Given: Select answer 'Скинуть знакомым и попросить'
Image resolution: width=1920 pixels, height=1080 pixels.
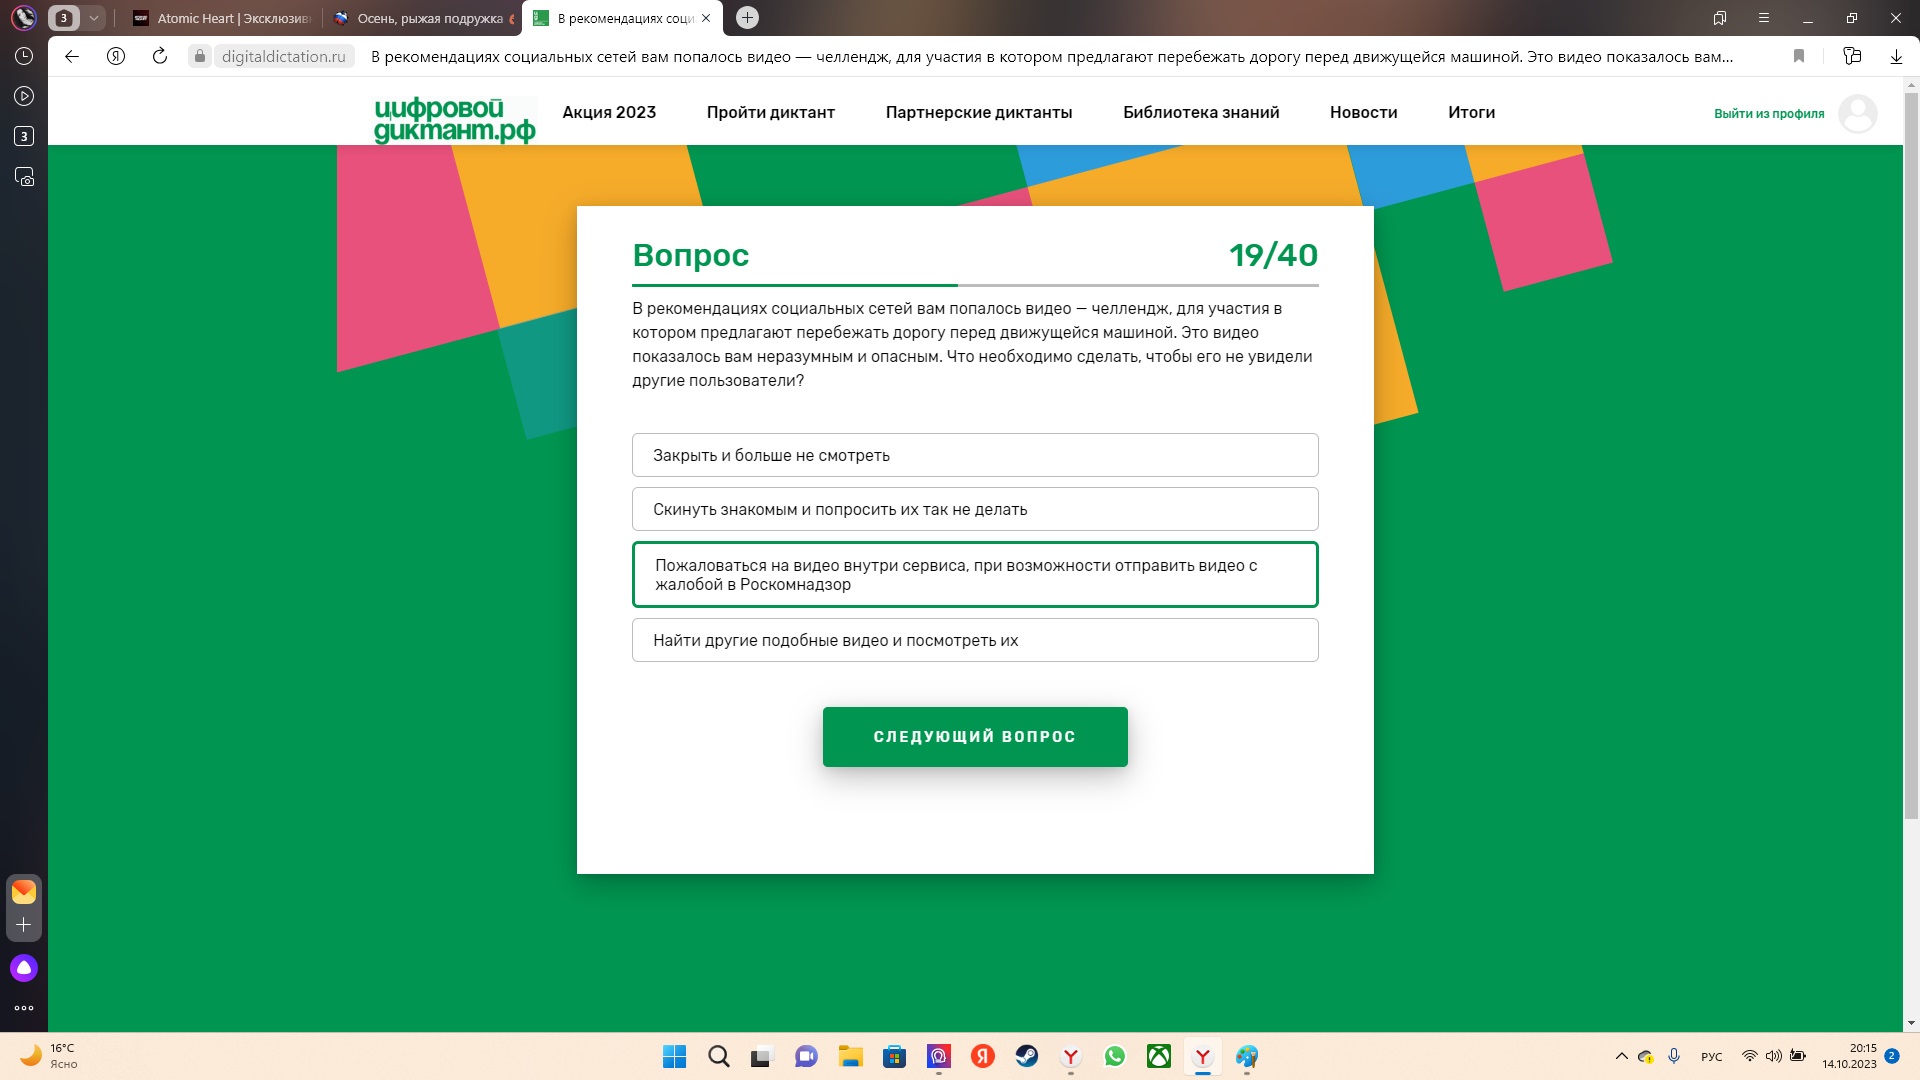Looking at the screenshot, I should (x=975, y=509).
